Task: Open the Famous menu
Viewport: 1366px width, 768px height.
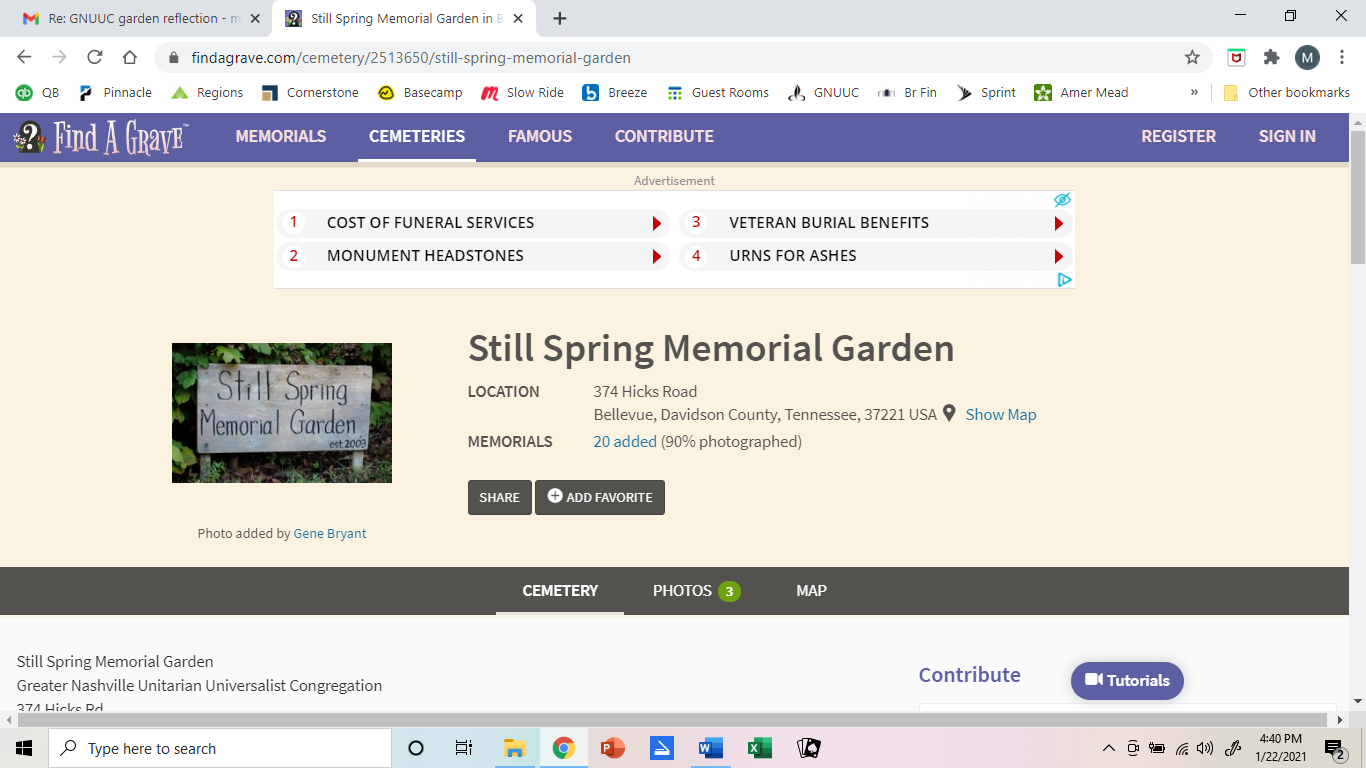Action: click(540, 136)
